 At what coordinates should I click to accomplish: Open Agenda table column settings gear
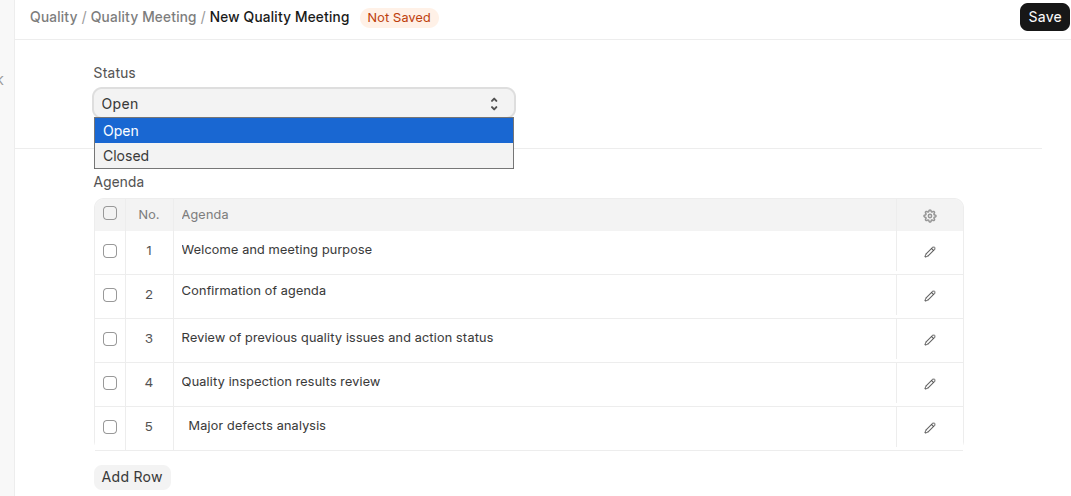[929, 216]
